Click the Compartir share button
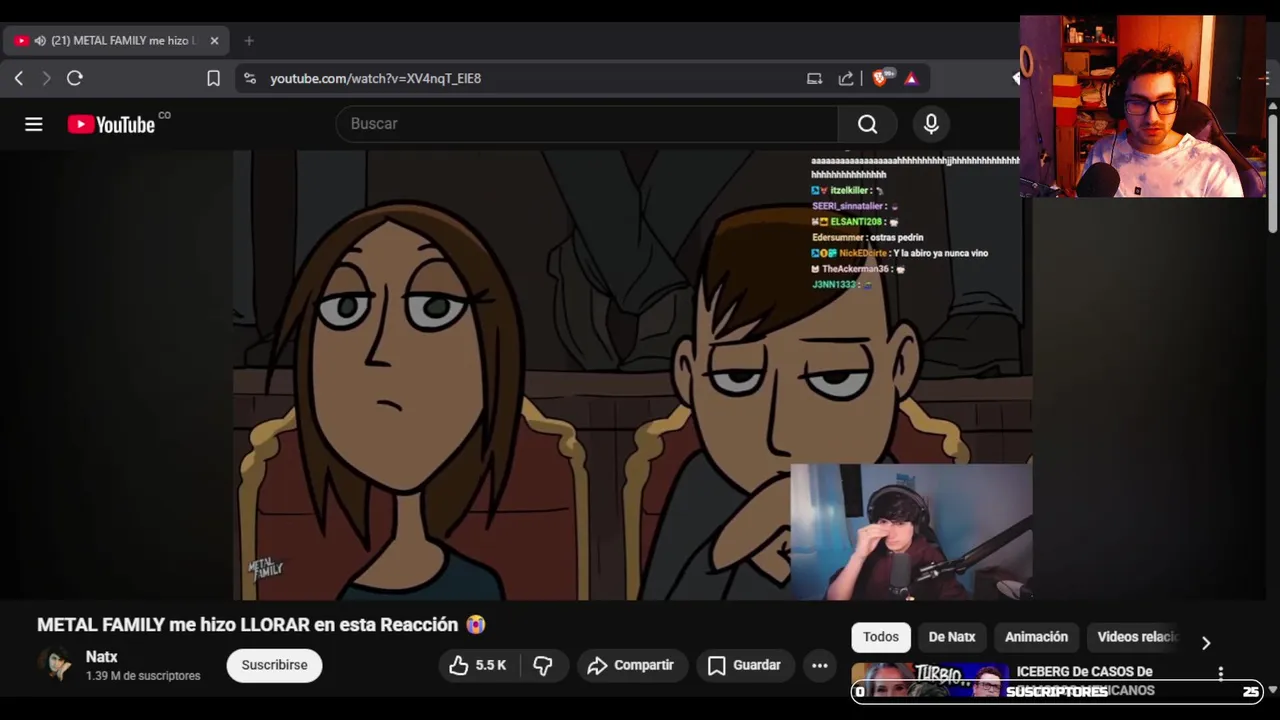 pos(631,665)
